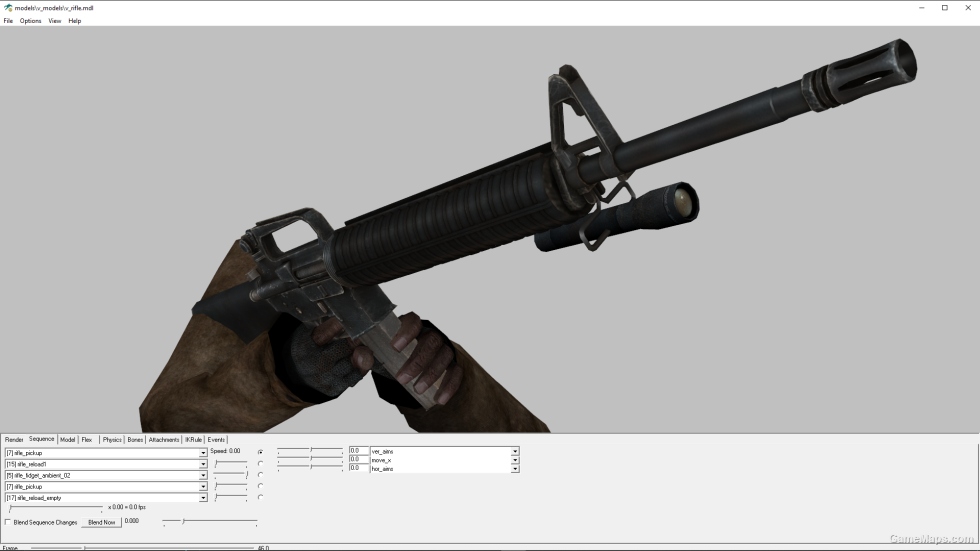Click the model viewer app icon in title bar
Viewport: 980px width, 551px height.
(8, 8)
